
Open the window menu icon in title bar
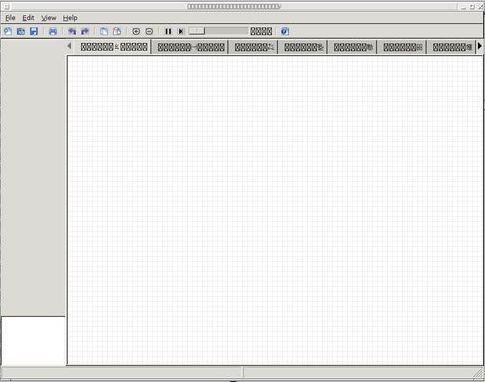click(x=6, y=6)
